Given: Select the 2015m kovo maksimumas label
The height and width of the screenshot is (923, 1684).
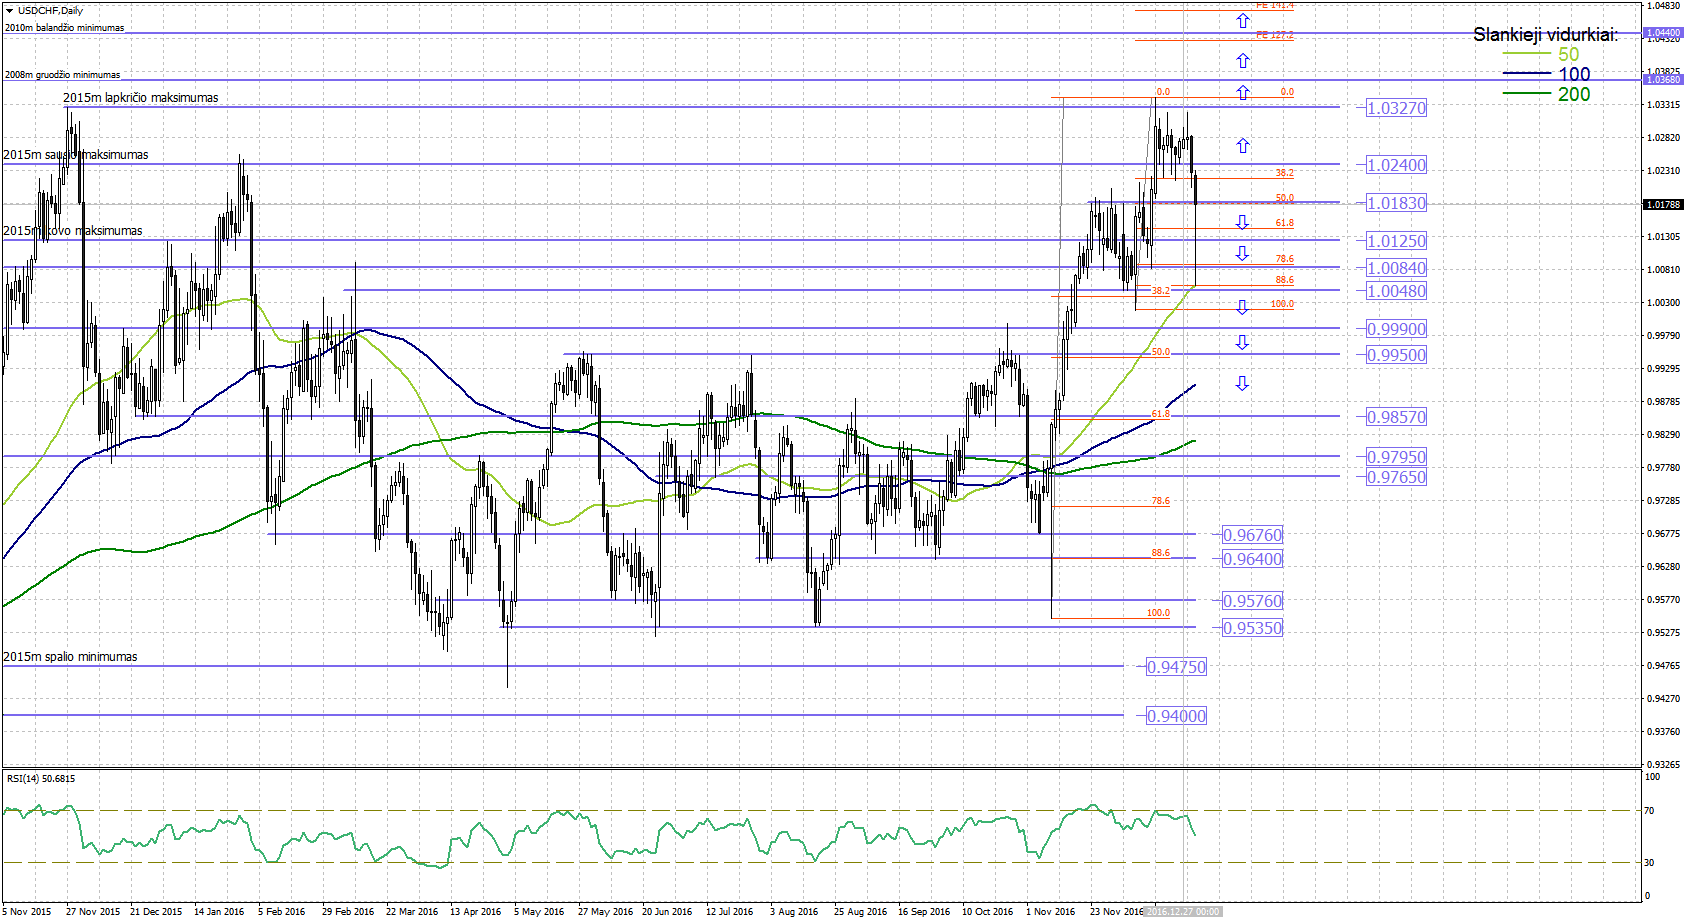Looking at the screenshot, I should [x=73, y=231].
